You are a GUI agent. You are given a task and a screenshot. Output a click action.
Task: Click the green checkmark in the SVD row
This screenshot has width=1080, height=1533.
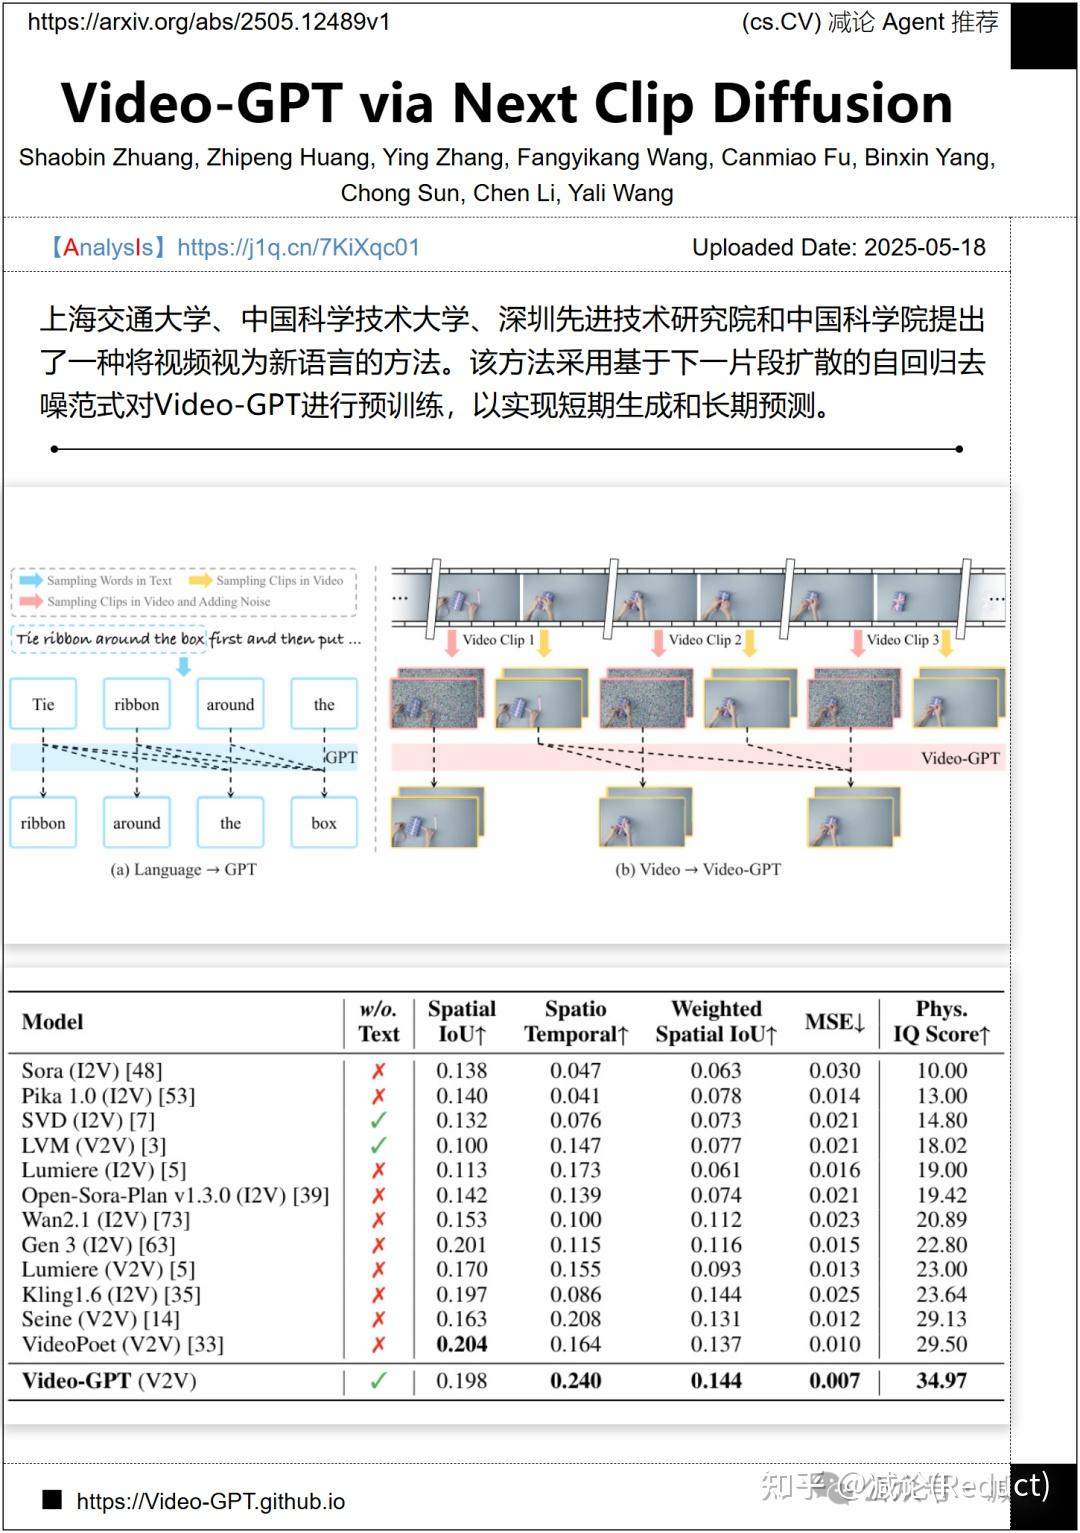(378, 1120)
